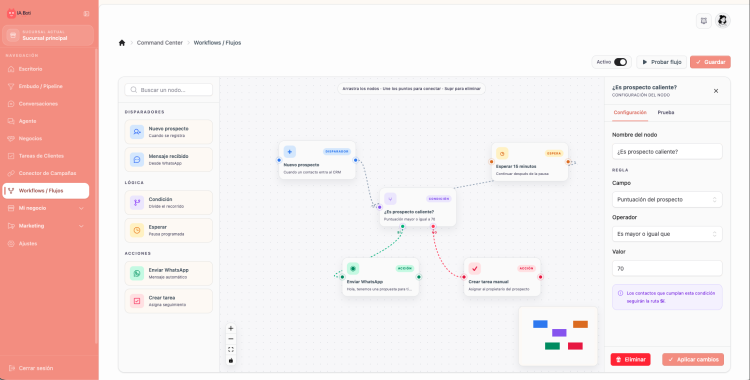Expand the Marketing chevron
The width and height of the screenshot is (750, 380).
tap(81, 226)
